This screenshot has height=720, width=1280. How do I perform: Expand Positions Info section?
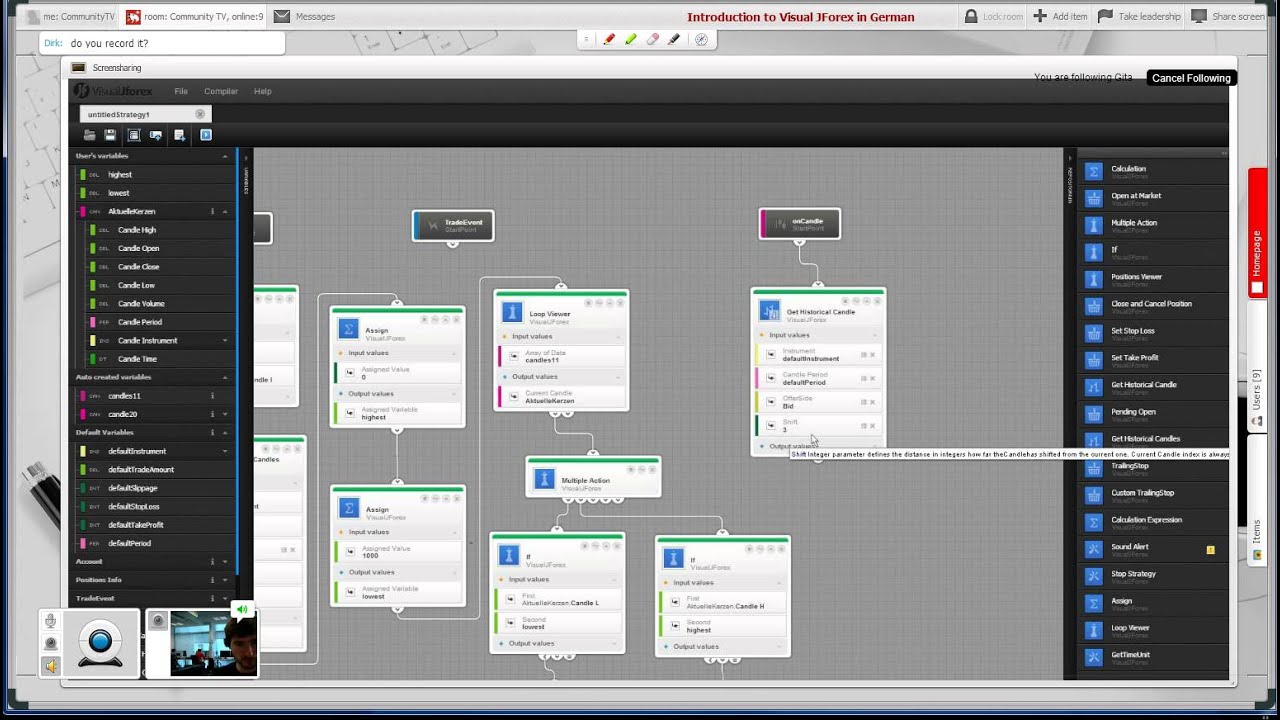(225, 580)
